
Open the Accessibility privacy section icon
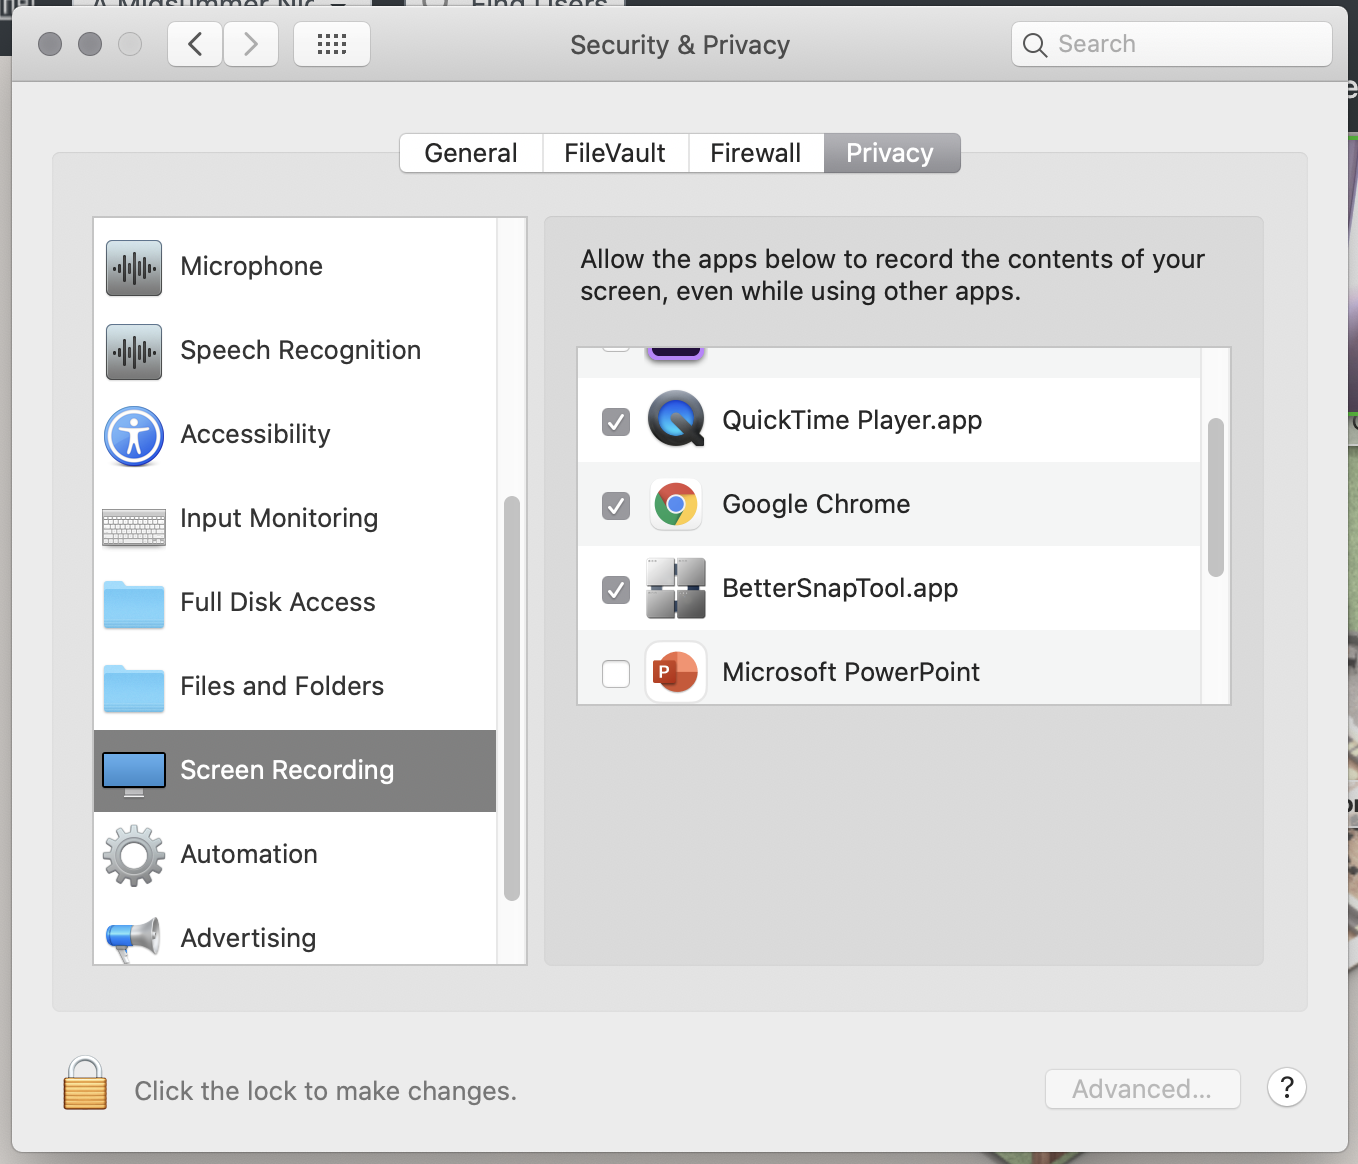pyautogui.click(x=133, y=437)
